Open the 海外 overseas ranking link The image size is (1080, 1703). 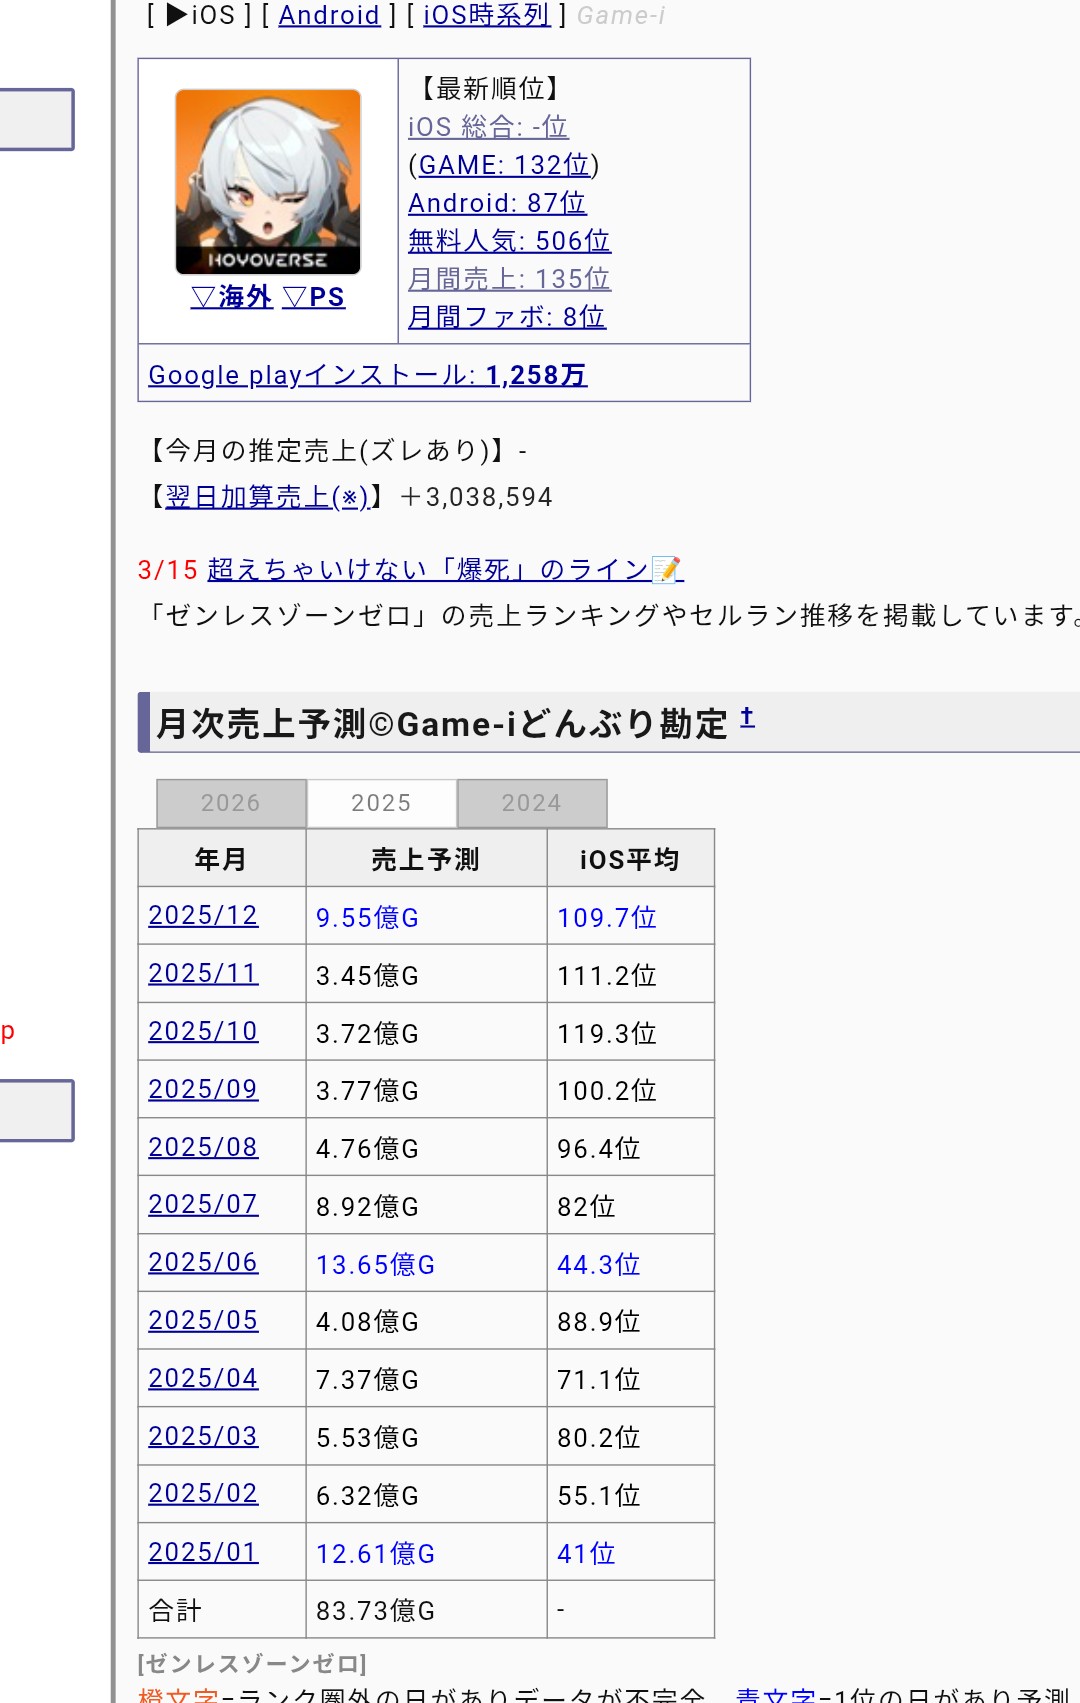231,298
